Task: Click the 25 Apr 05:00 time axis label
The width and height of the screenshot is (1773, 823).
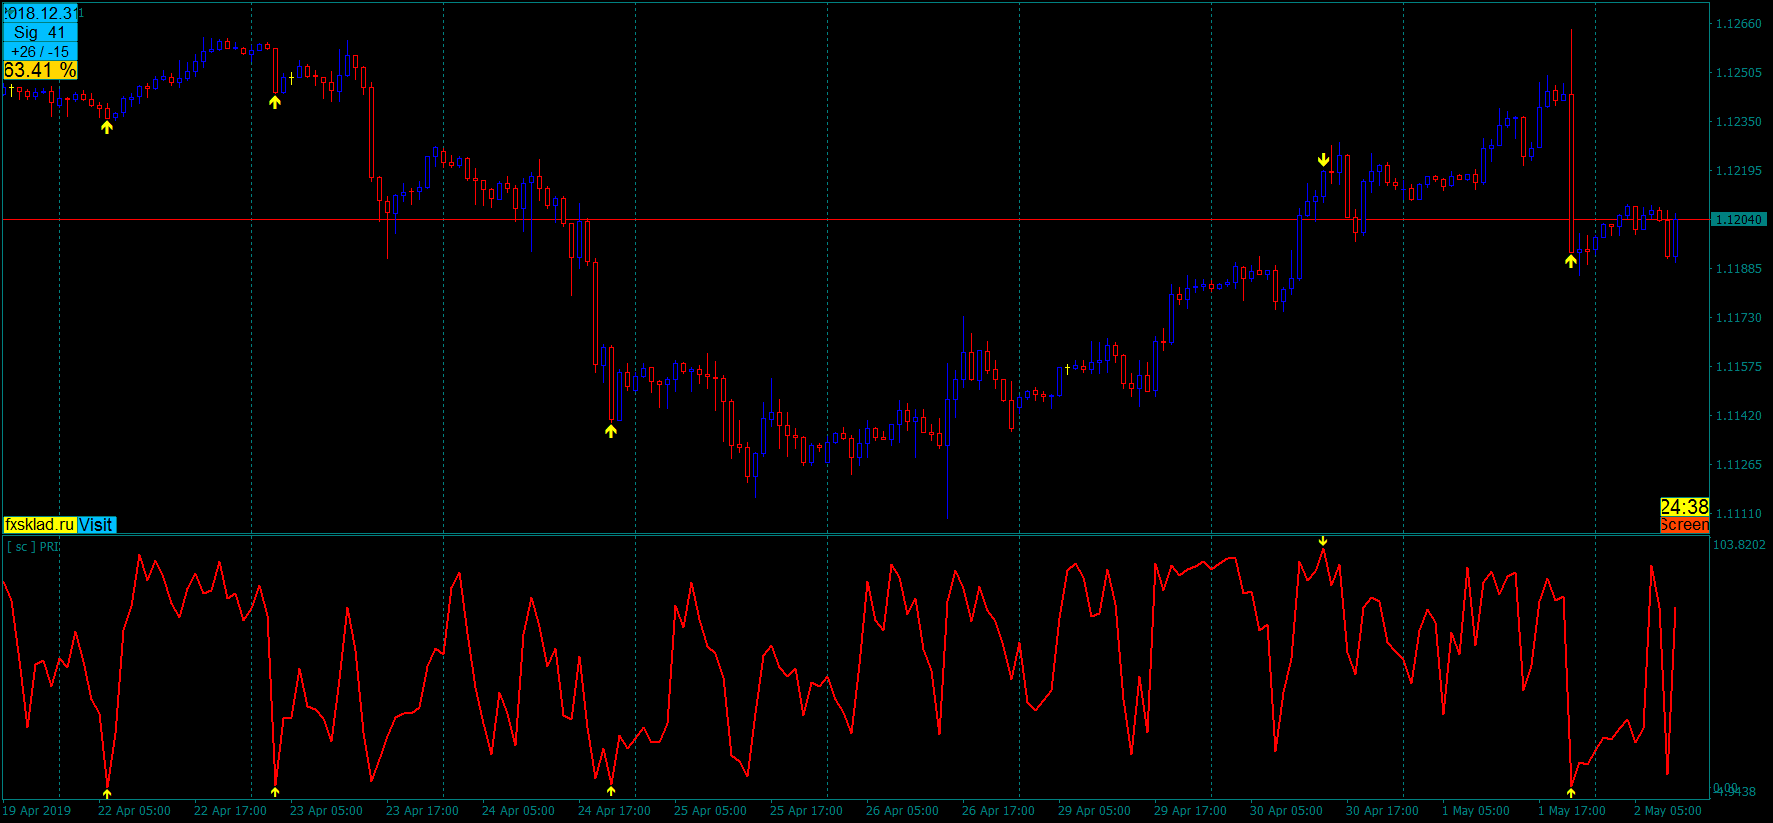Action: click(710, 811)
